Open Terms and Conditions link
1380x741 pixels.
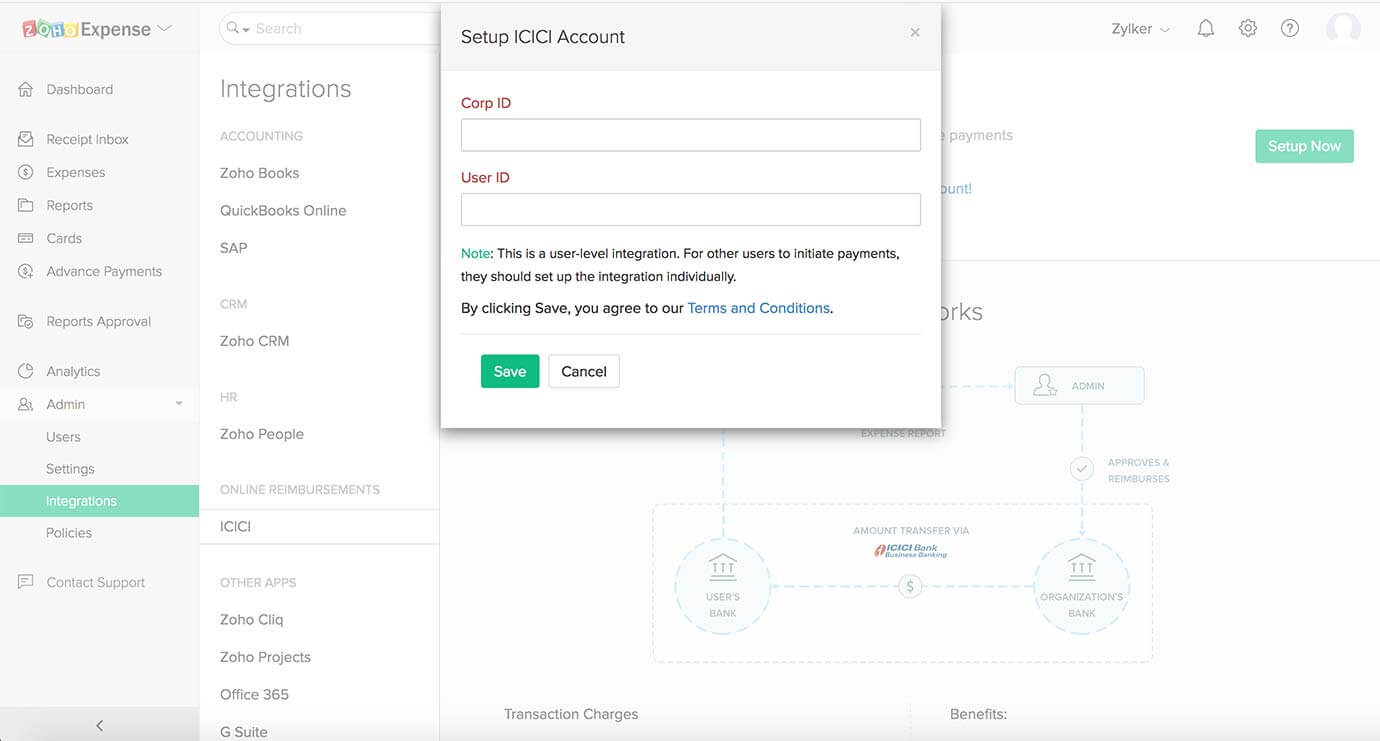coord(759,308)
